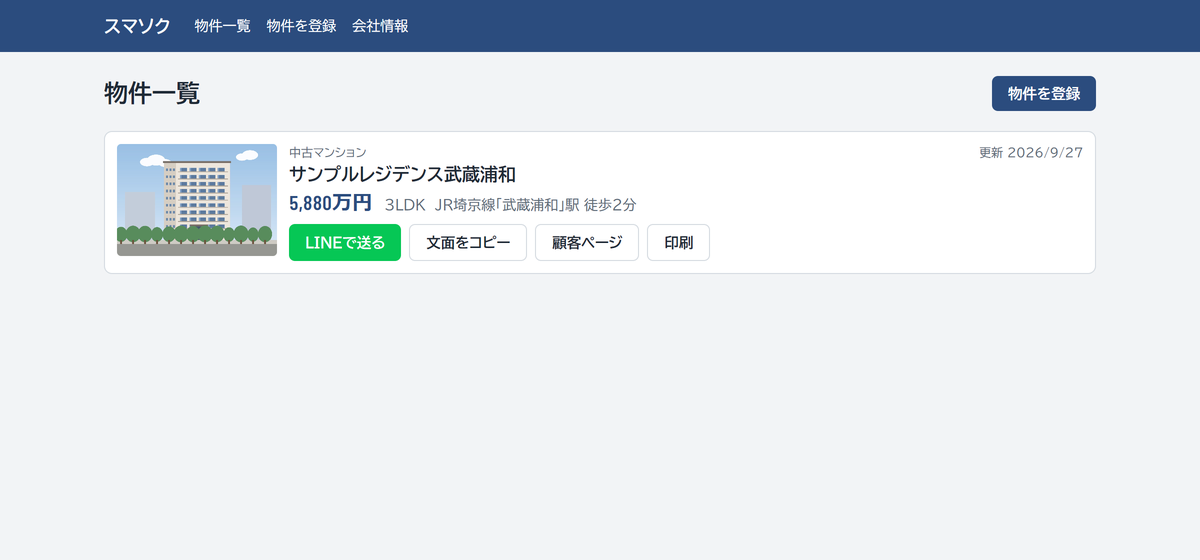The image size is (1200, 560).
Task: Copy the text with 文面をコピー
Action: coord(468,243)
